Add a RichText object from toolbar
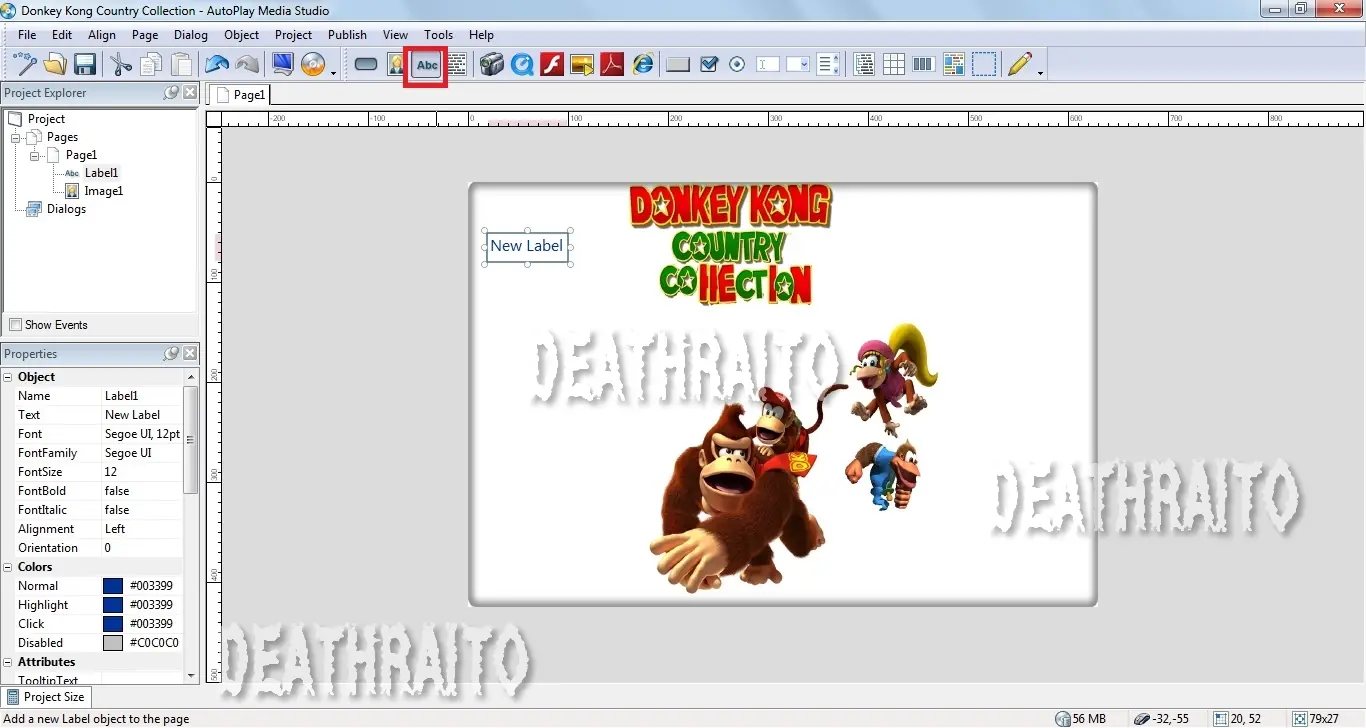The width and height of the screenshot is (1366, 728). tap(954, 65)
